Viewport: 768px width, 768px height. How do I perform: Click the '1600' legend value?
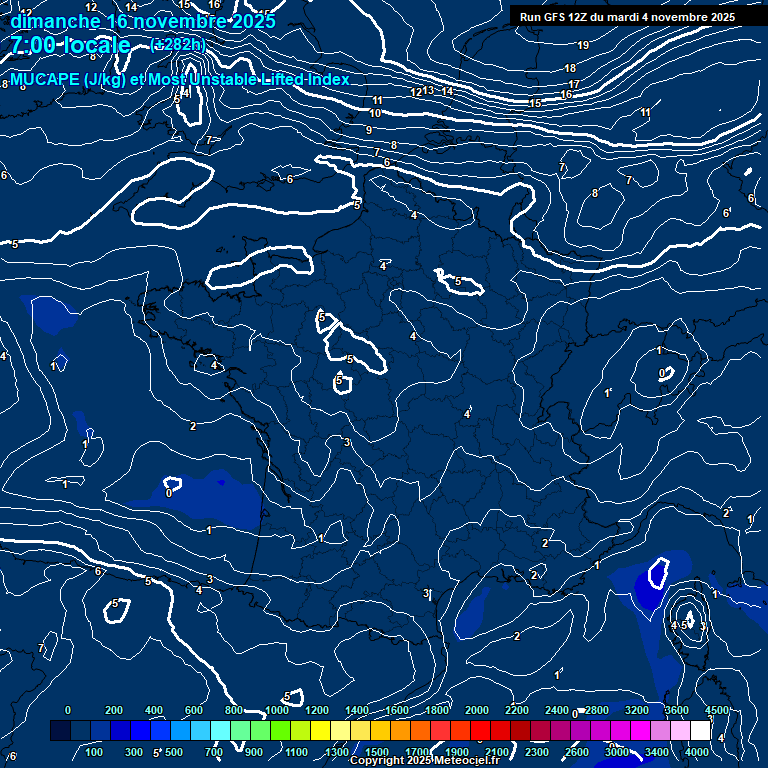pyautogui.click(x=397, y=710)
